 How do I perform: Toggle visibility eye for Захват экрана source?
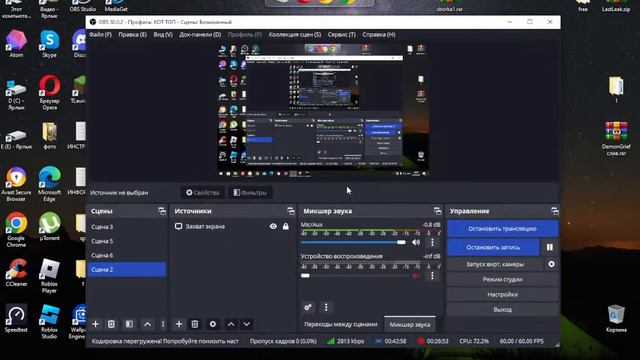(273, 226)
